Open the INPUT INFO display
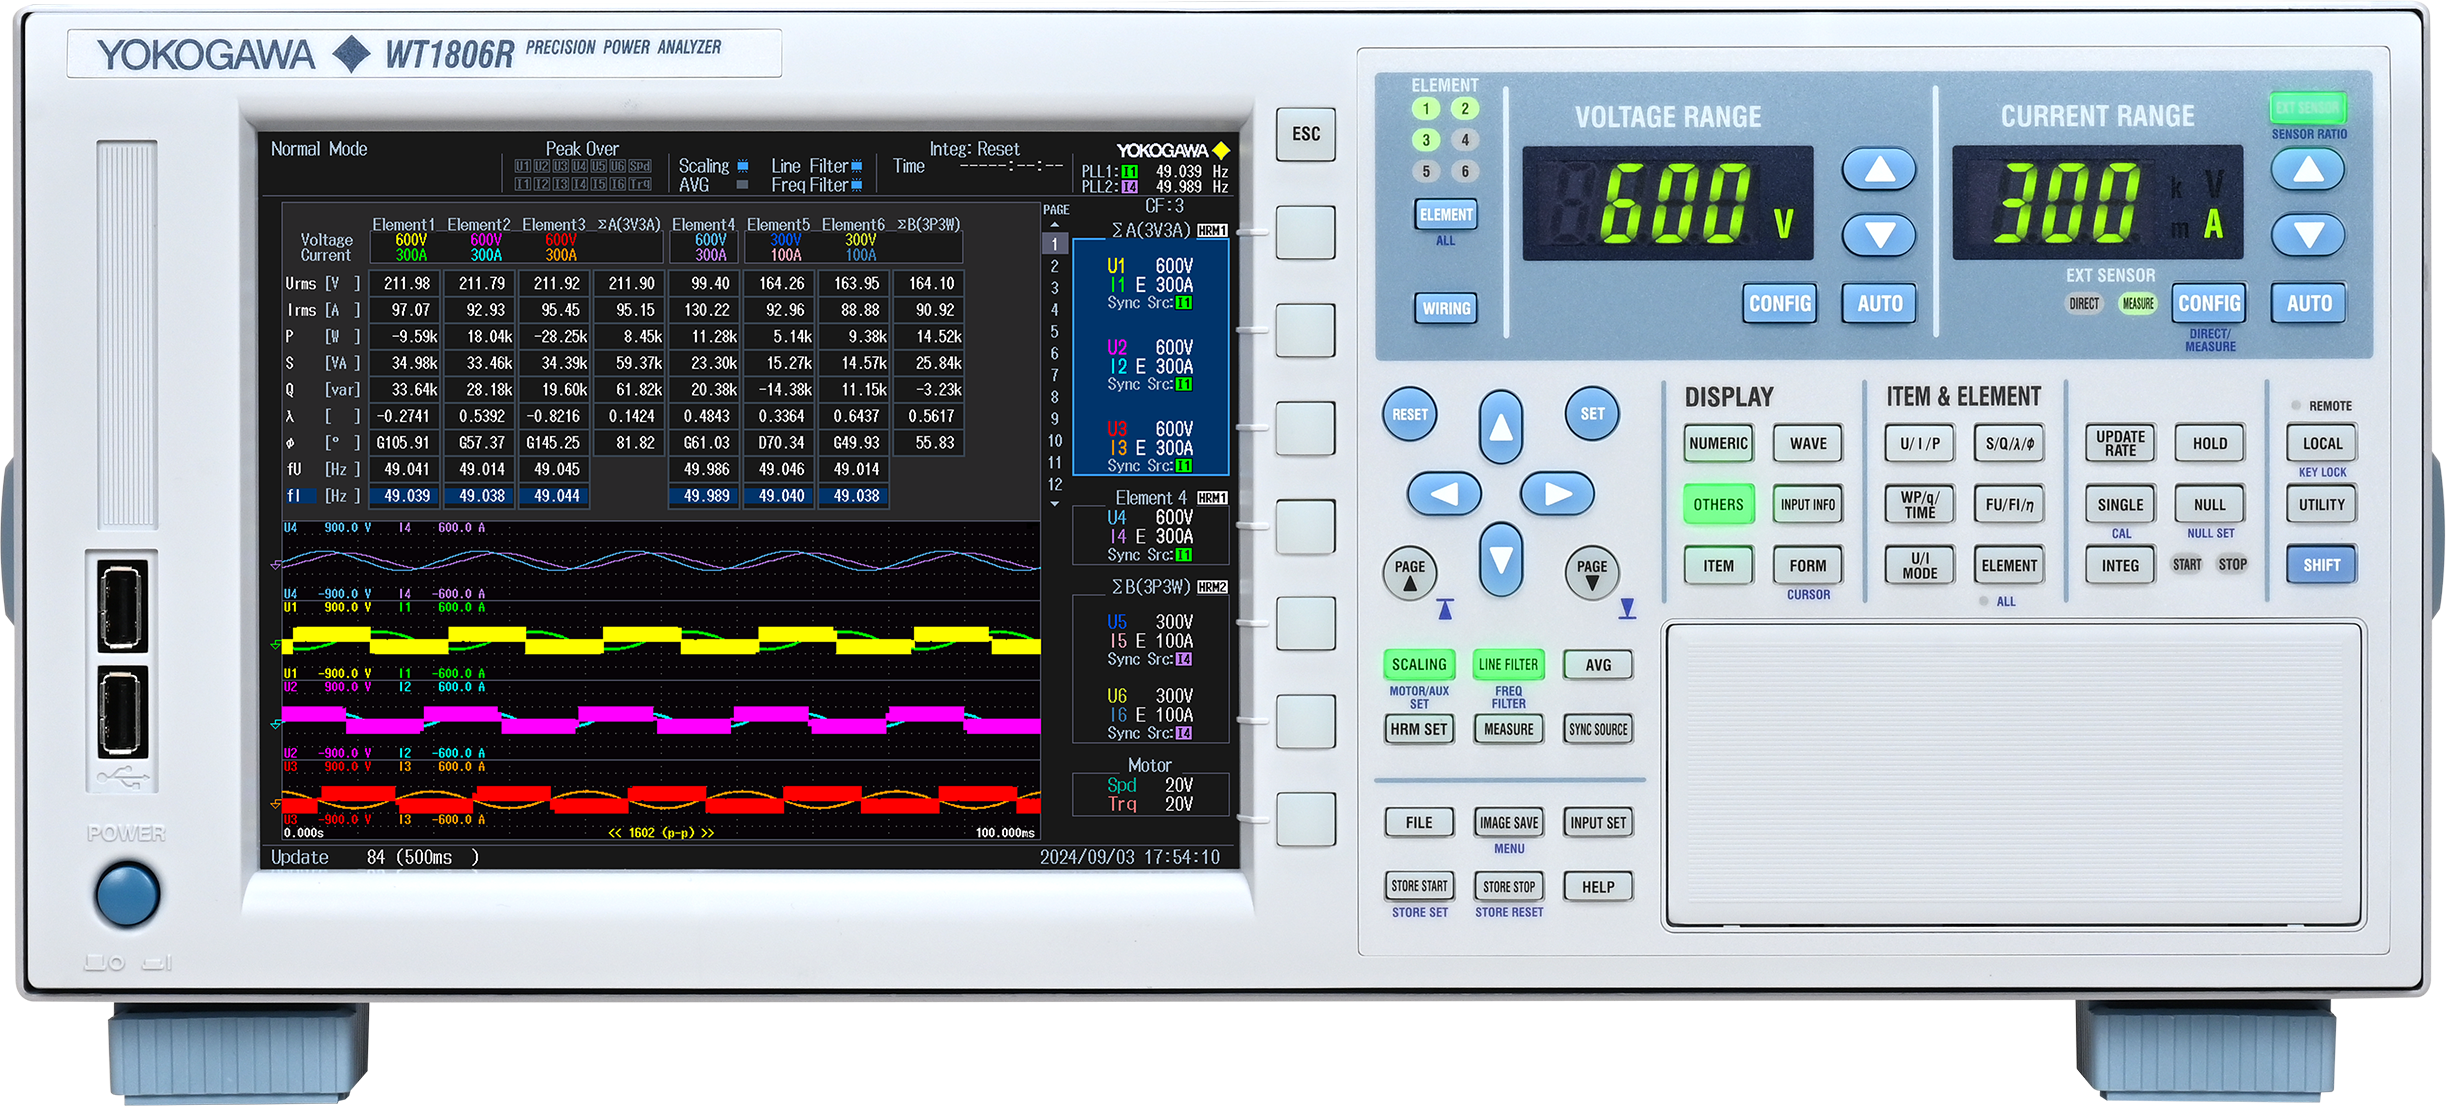 (1808, 505)
